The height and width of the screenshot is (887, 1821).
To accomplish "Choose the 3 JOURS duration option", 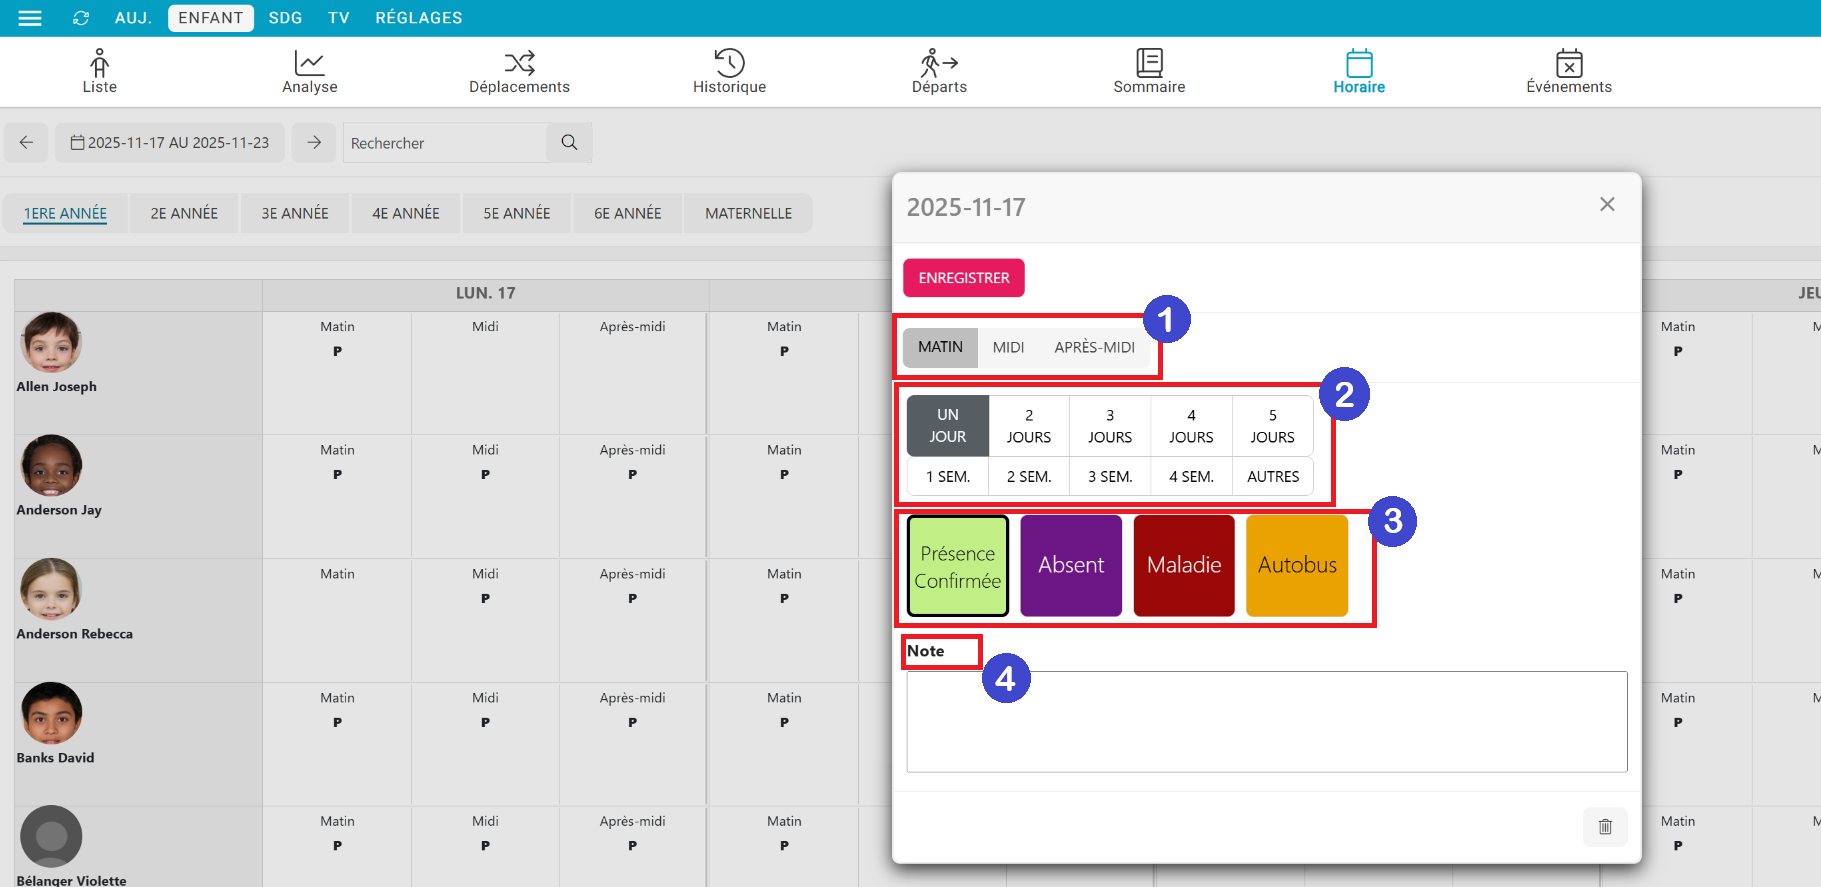I will (1109, 426).
